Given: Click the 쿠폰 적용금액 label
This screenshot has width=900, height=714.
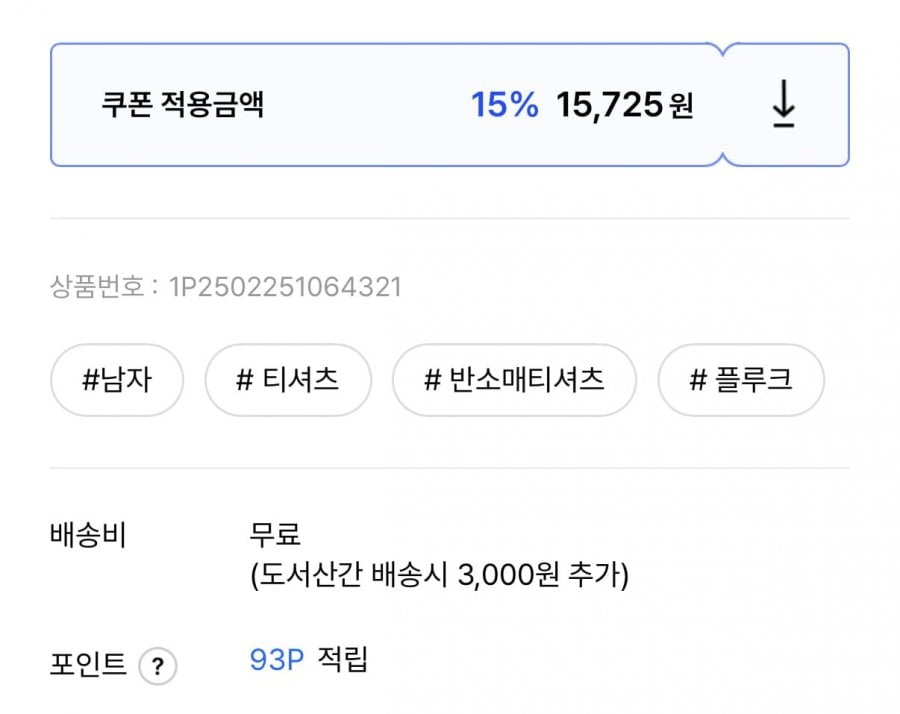Looking at the screenshot, I should (182, 105).
